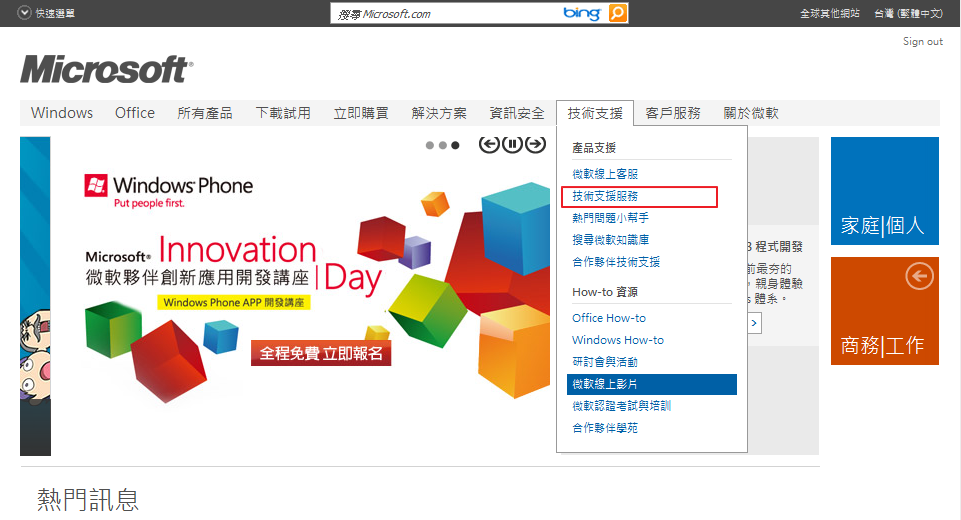Click into the Microsoft.com search field
This screenshot has height=520, width=961.
pos(447,13)
